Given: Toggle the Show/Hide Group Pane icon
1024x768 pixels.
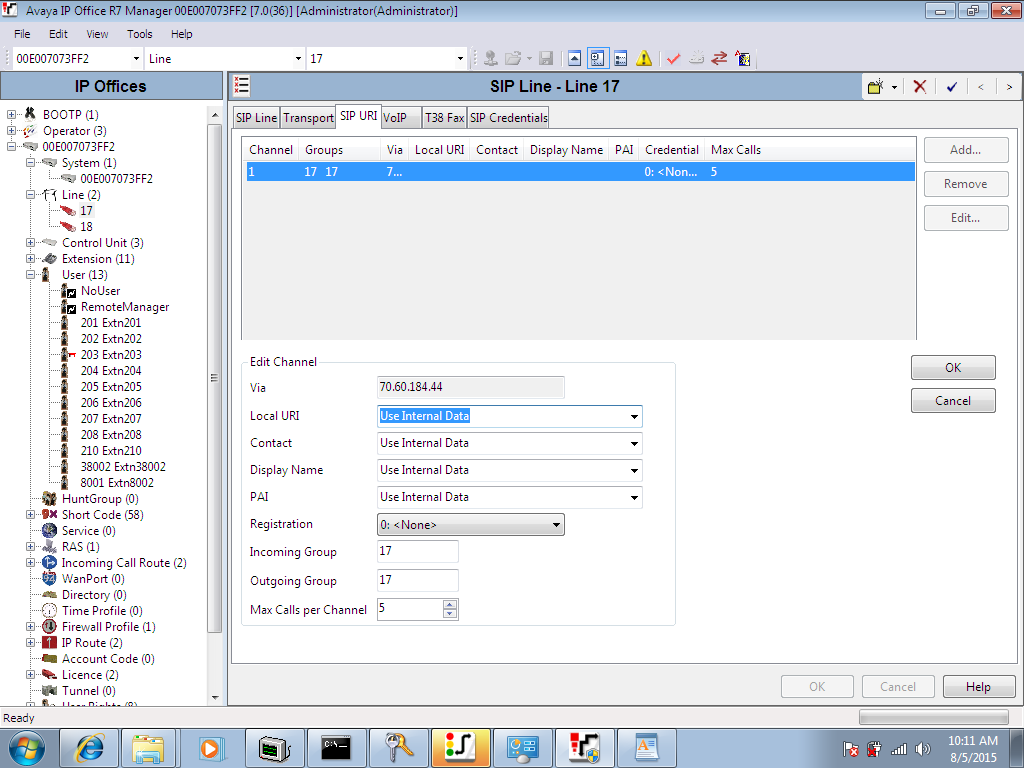Looking at the screenshot, I should point(620,59).
